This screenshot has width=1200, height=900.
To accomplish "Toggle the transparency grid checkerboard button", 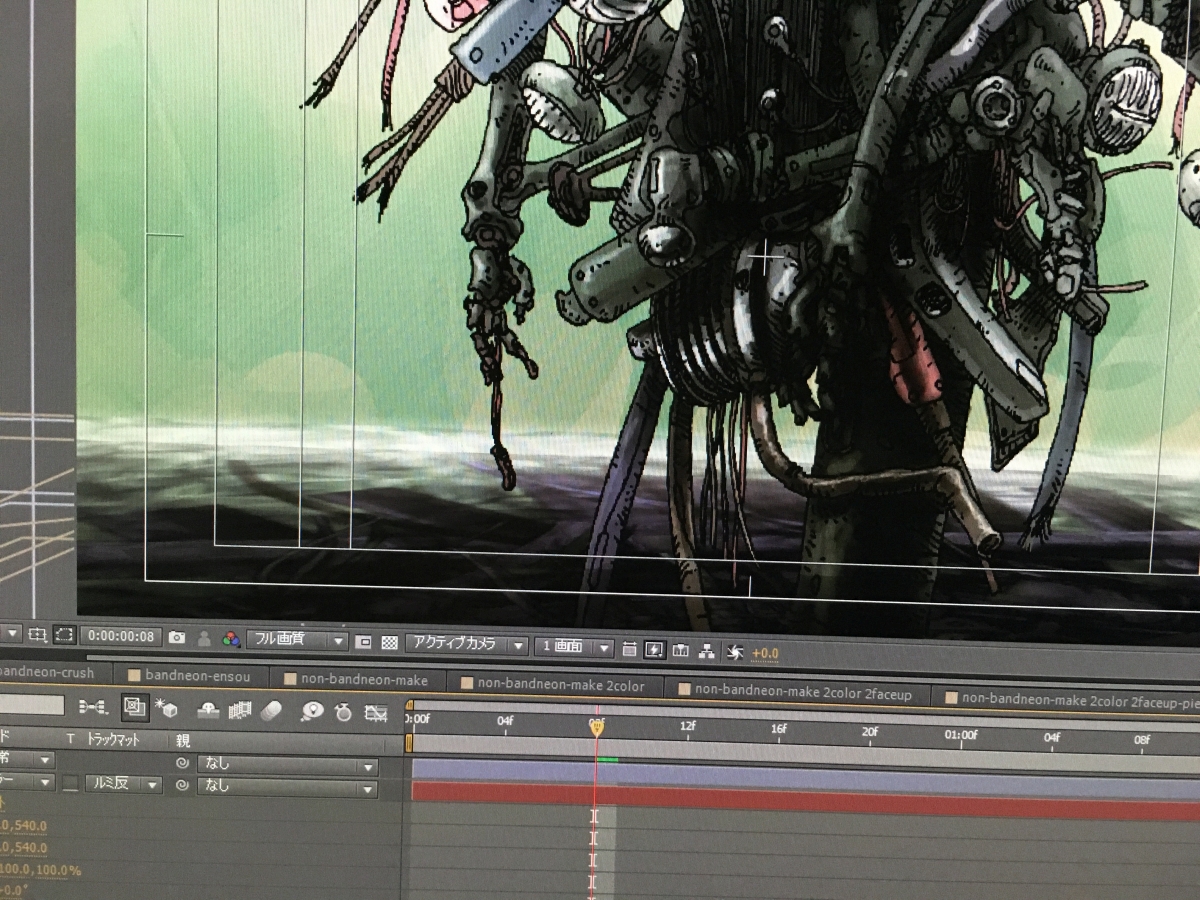I will coord(390,643).
